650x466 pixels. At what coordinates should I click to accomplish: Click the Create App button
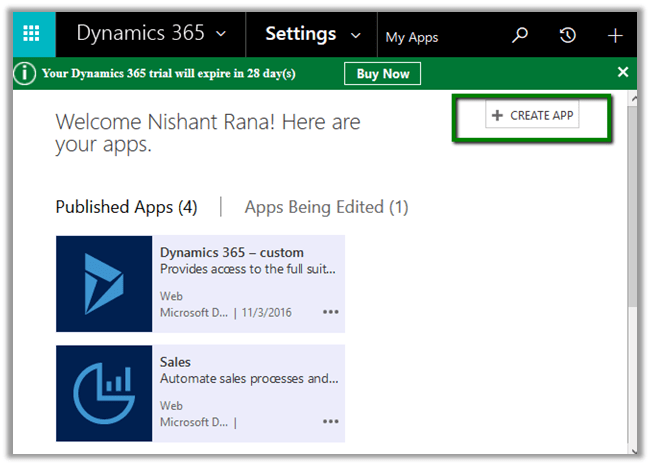(533, 116)
